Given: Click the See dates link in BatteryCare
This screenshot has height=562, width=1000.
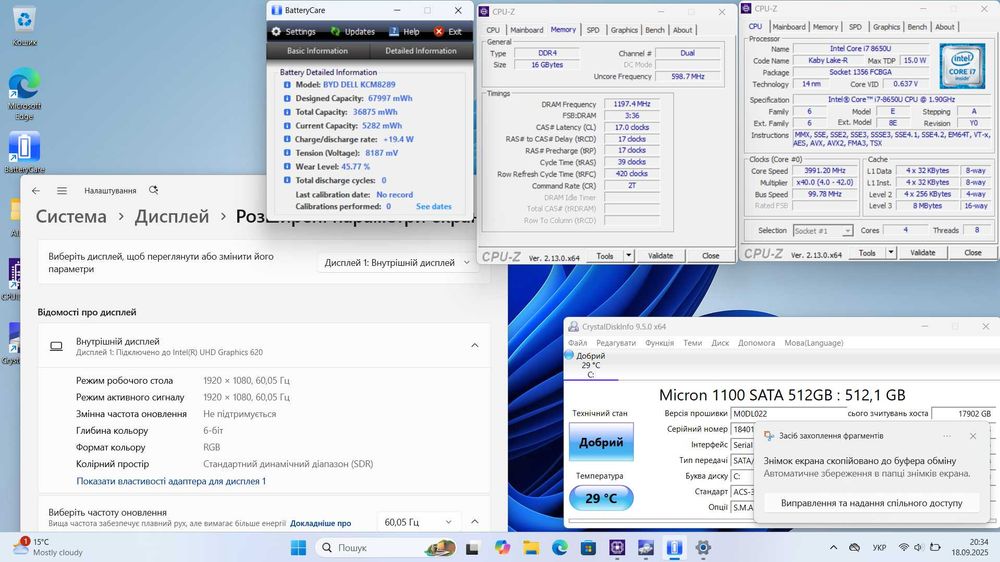Looking at the screenshot, I should pos(434,207).
